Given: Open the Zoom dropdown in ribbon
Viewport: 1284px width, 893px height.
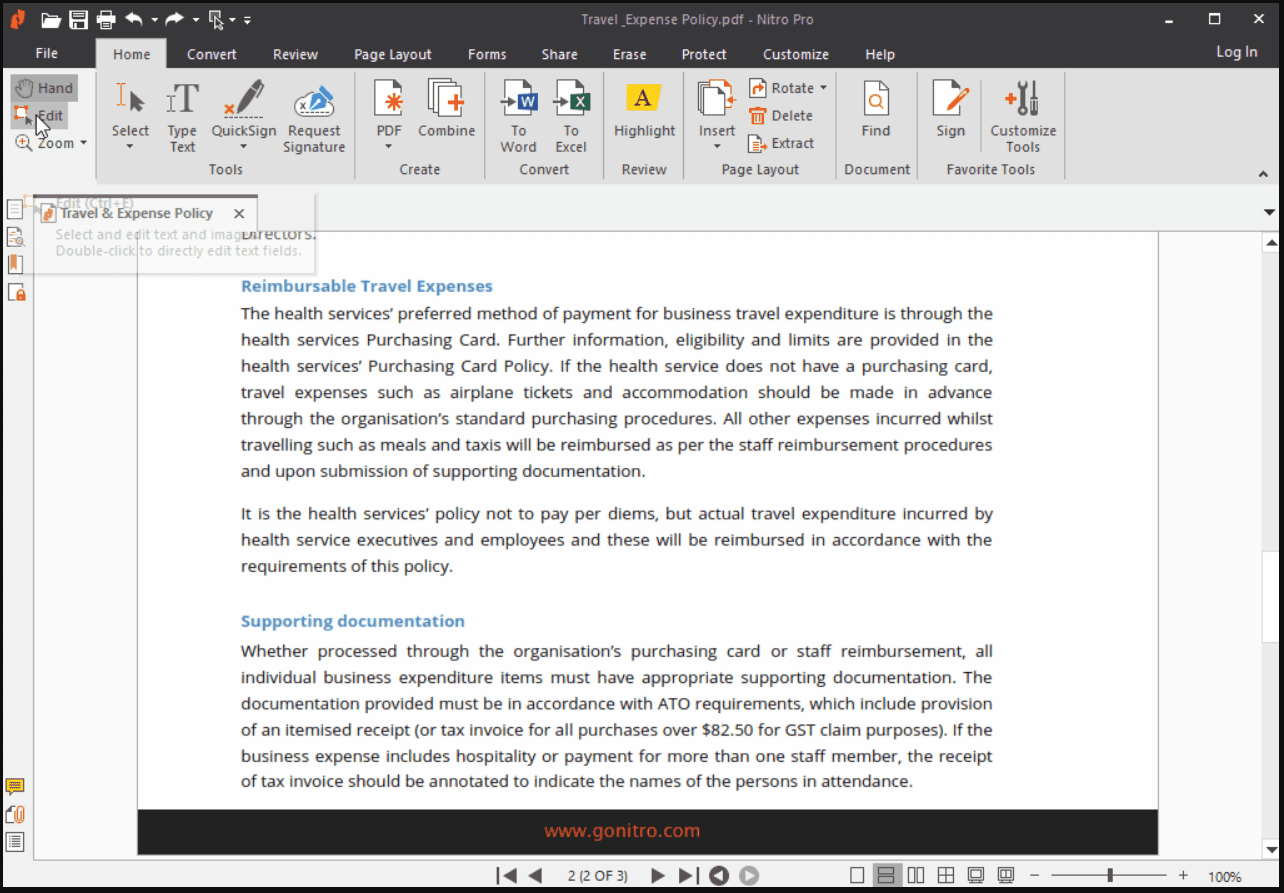Looking at the screenshot, I should (x=52, y=143).
